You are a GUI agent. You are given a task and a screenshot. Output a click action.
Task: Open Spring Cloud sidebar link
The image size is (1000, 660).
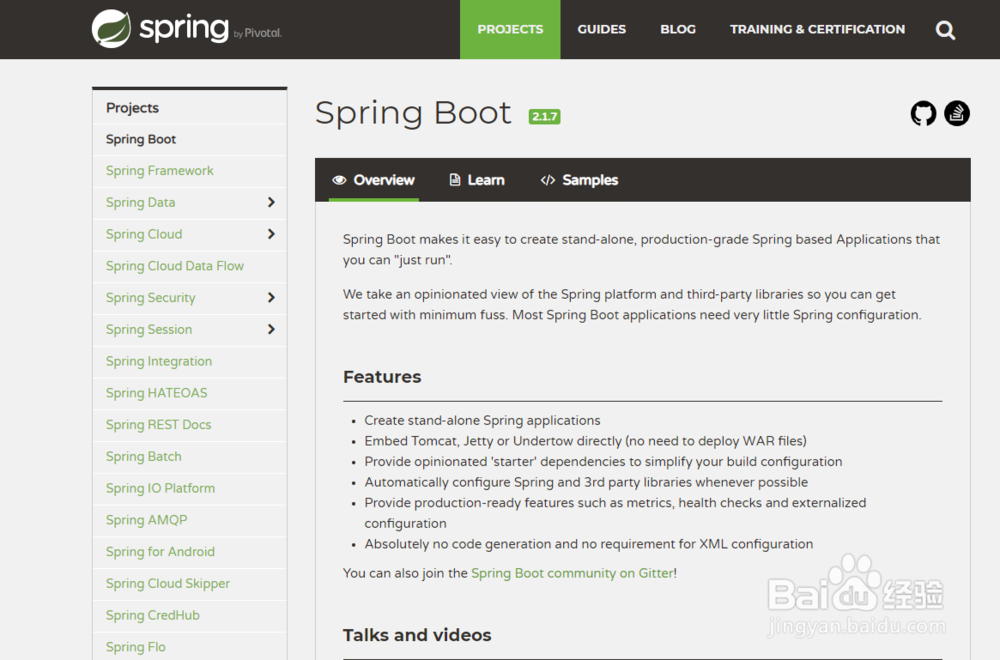click(x=144, y=234)
